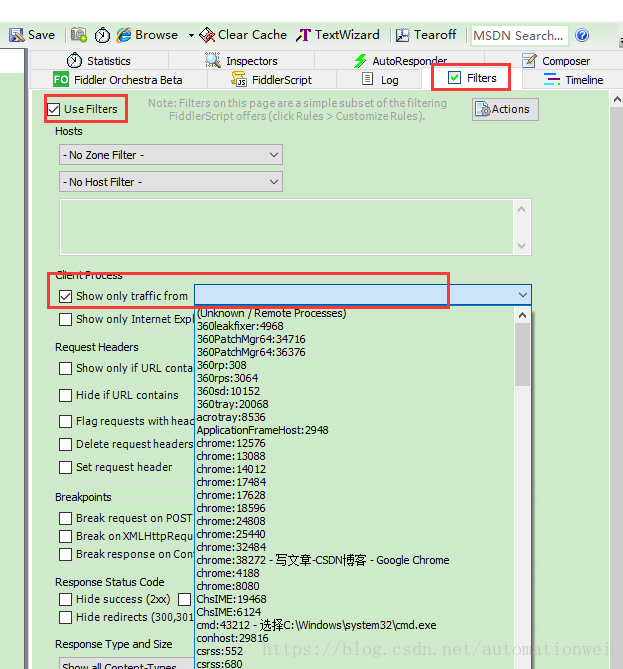
Task: Open the Composer tab
Action: coord(556,61)
